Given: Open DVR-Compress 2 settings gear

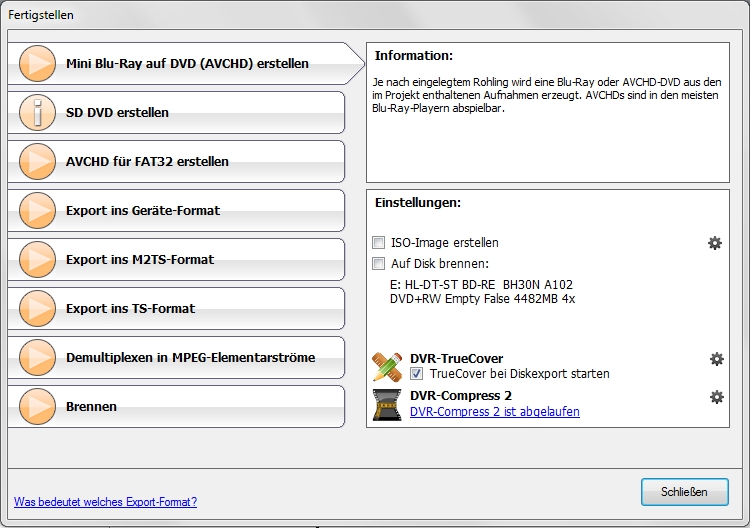Looking at the screenshot, I should [717, 397].
